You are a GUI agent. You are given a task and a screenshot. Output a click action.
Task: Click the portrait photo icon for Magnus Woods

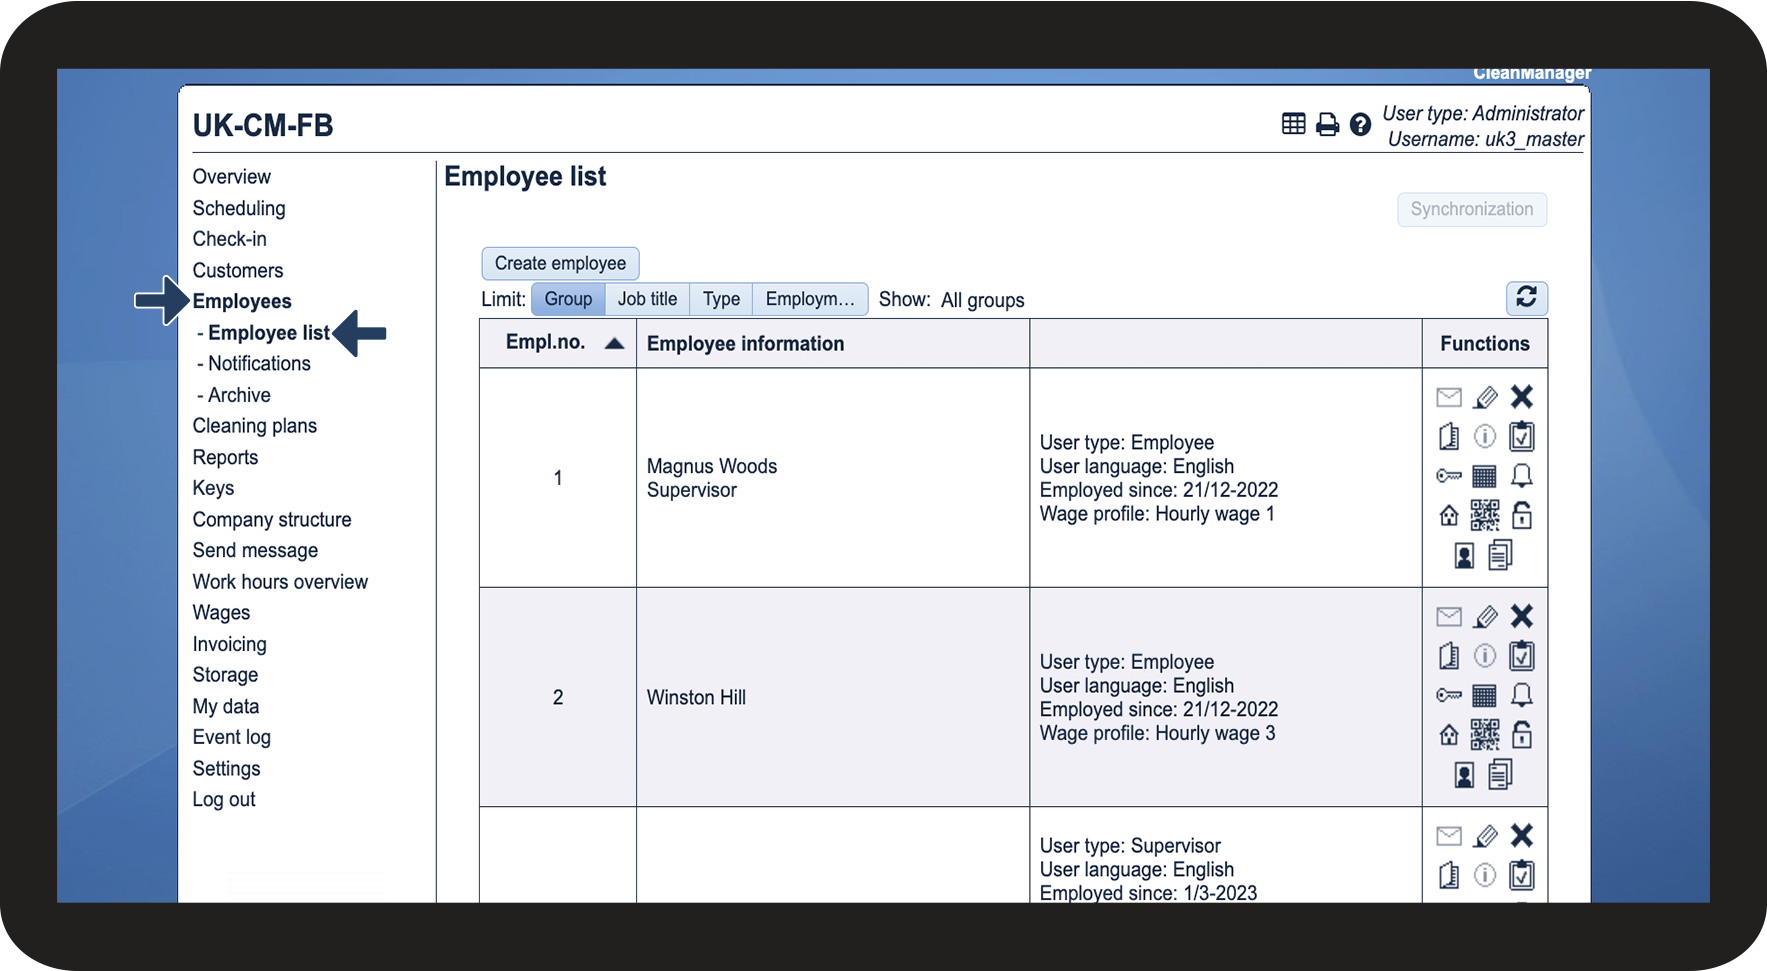1464,556
